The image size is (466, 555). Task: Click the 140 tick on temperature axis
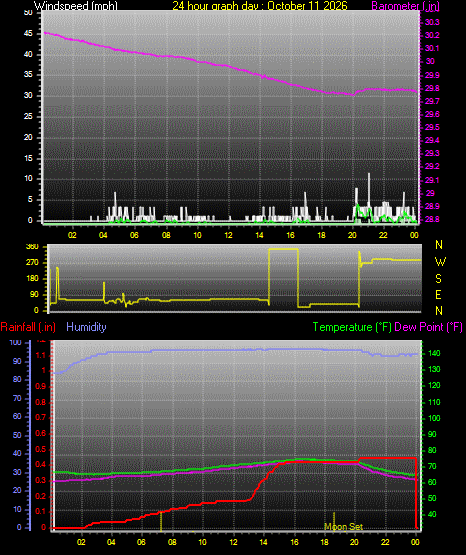point(434,353)
